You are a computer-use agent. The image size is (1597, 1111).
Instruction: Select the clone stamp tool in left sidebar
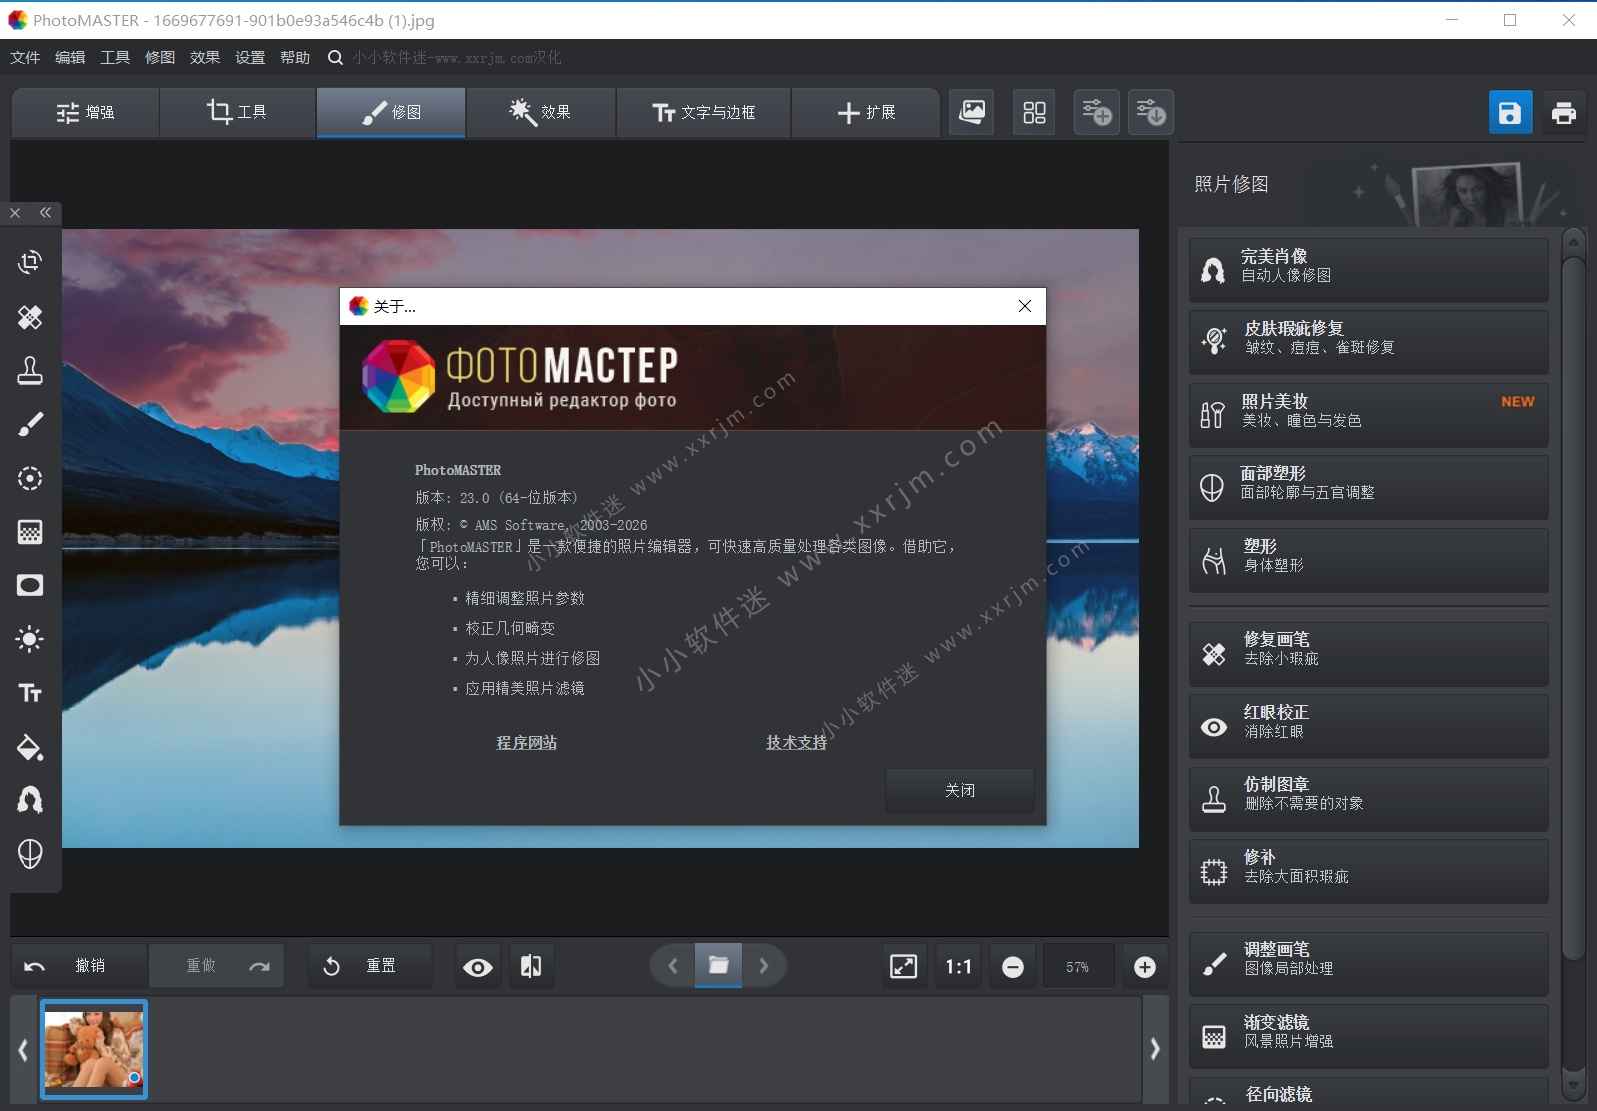(x=30, y=371)
